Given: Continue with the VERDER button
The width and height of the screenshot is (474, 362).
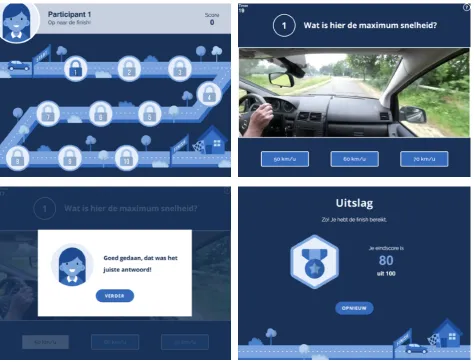Looking at the screenshot, I should [x=115, y=296].
